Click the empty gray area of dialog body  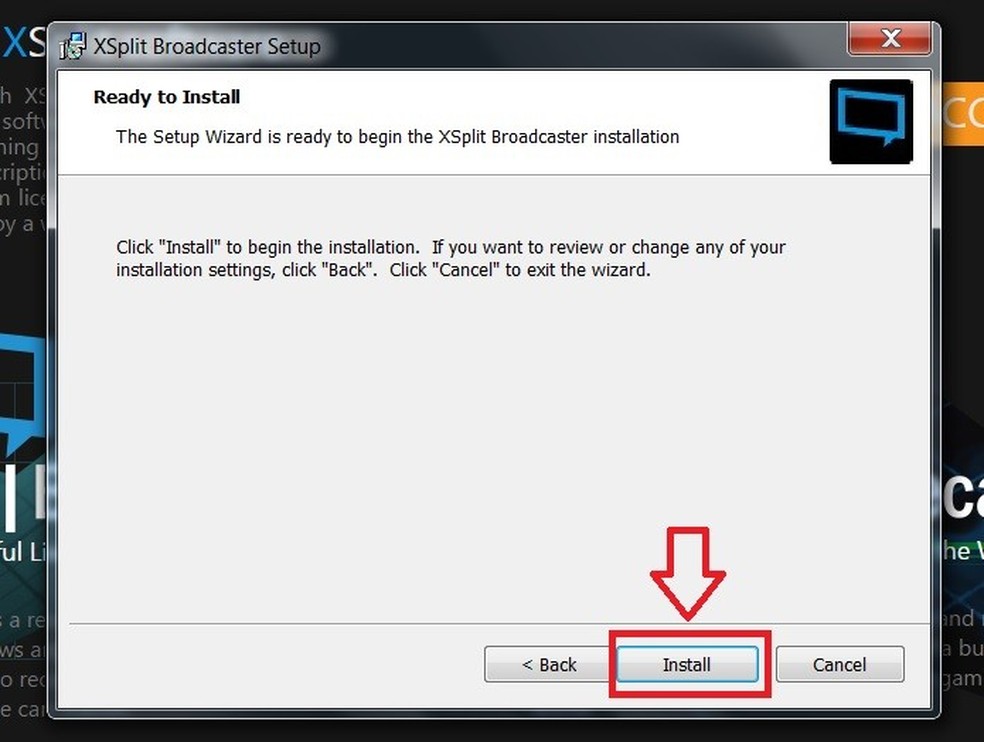(x=493, y=439)
